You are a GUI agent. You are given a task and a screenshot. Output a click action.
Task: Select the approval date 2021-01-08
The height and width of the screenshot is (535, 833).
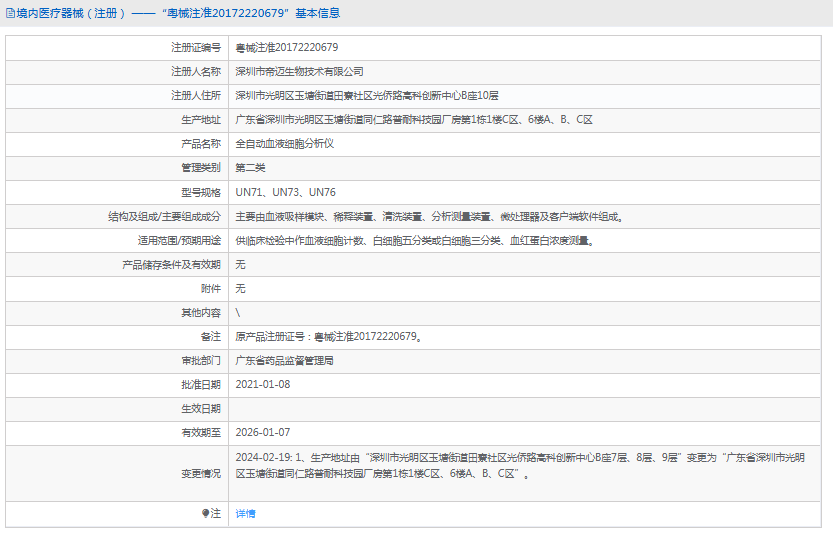(x=263, y=385)
